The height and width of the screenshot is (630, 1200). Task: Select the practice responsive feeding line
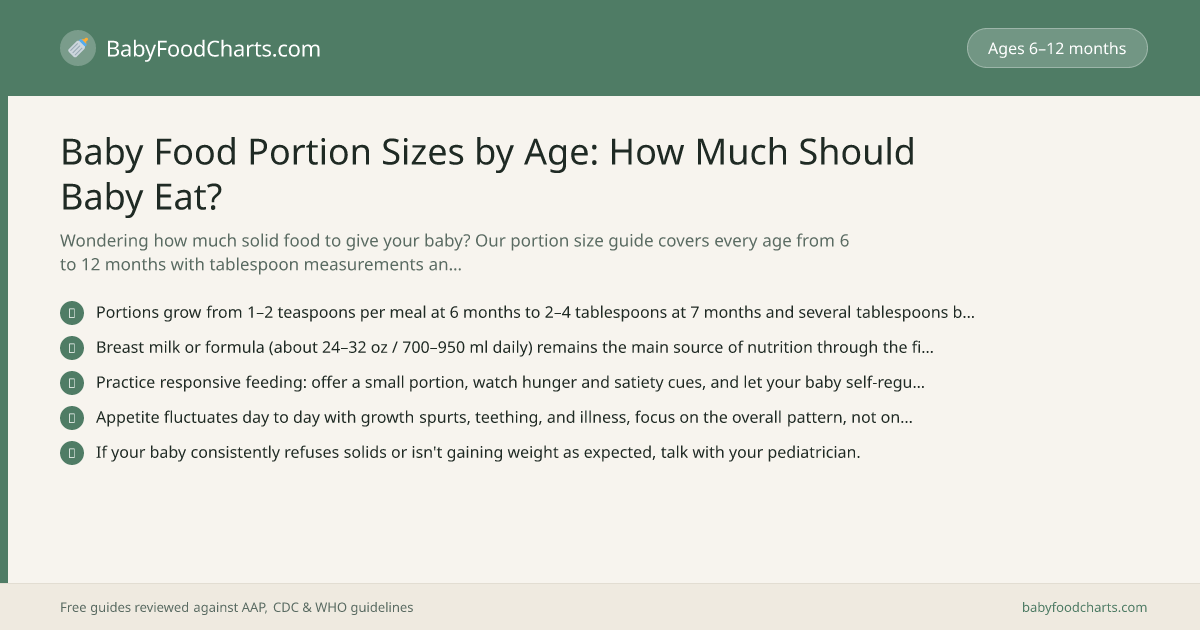click(510, 382)
